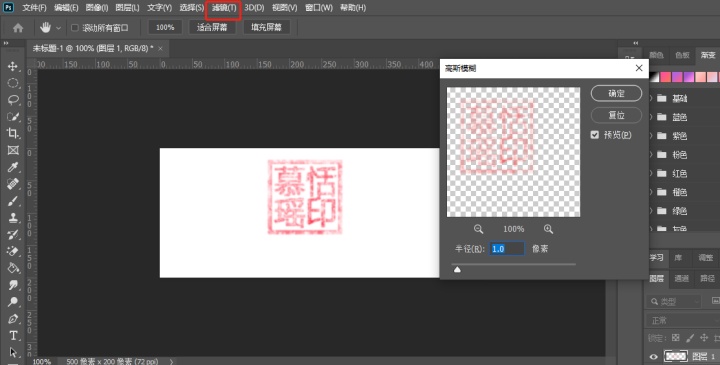Select the Clone Stamp tool
Screen dimensions: 720x365
click(x=13, y=218)
